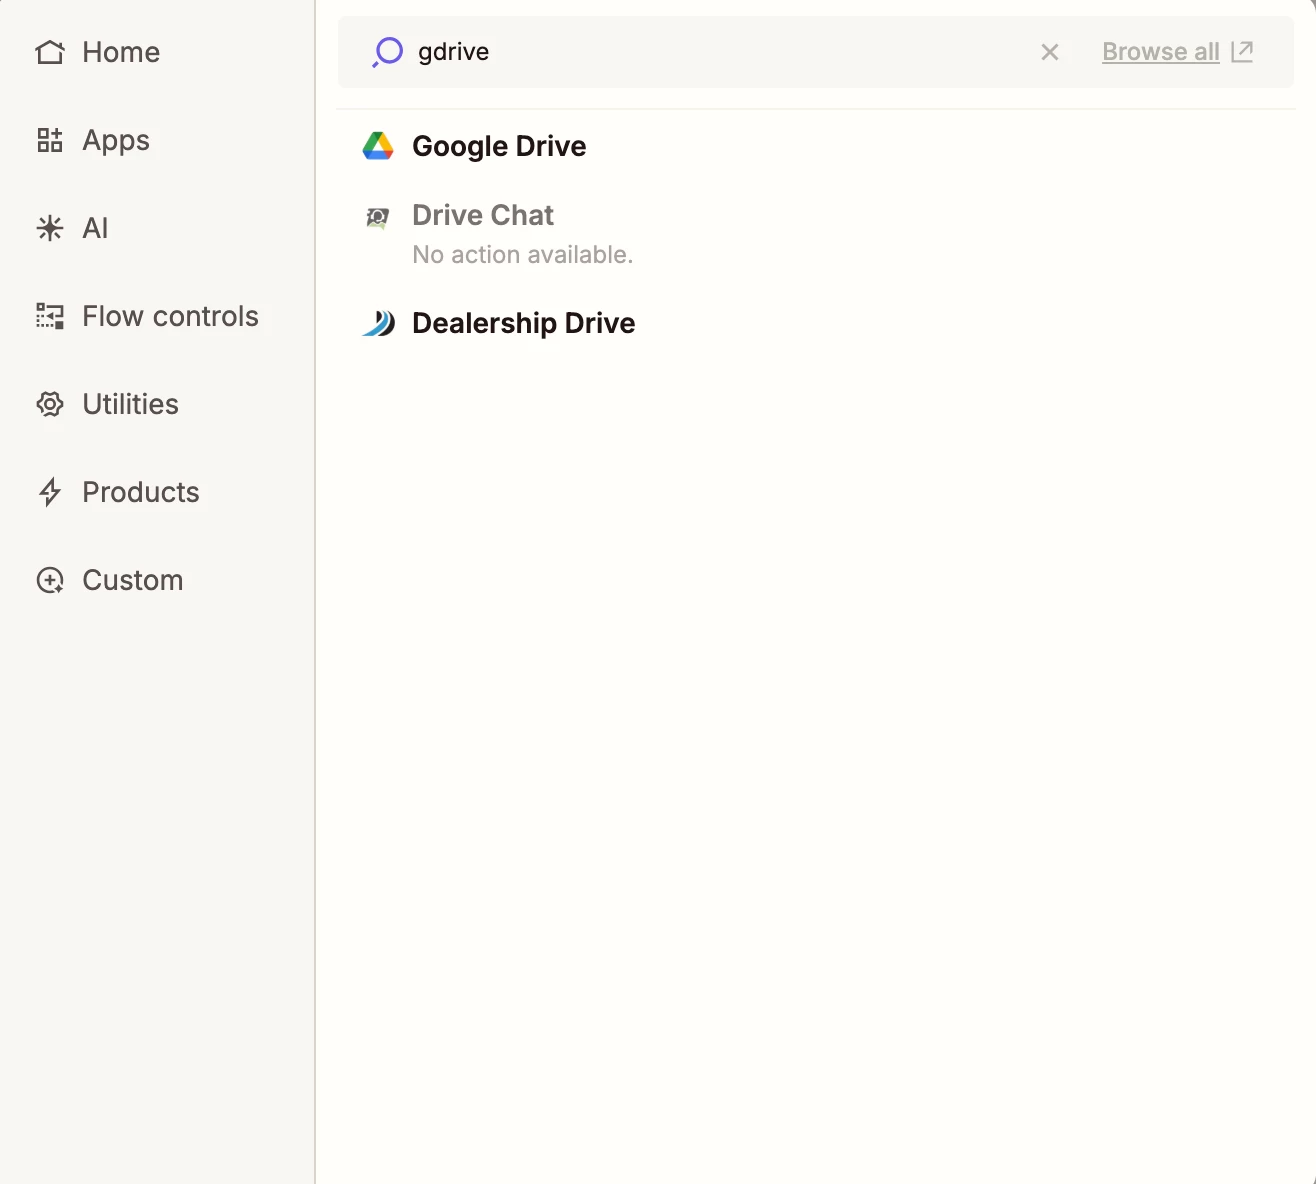
Task: Click the purple search magnifier icon
Action: point(387,52)
